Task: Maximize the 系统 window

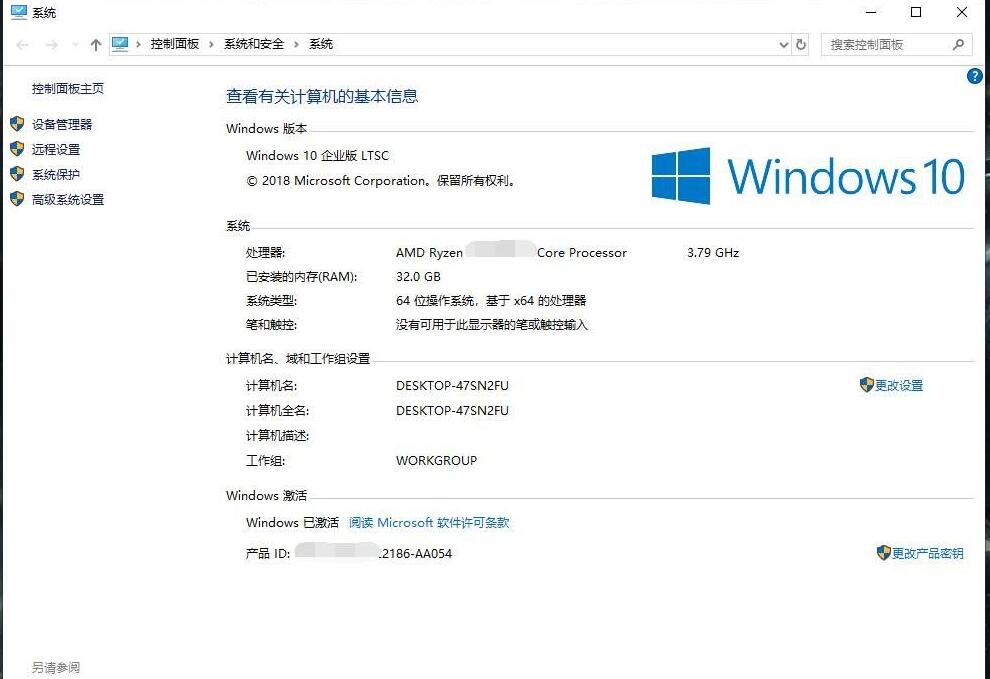Action: coord(916,12)
